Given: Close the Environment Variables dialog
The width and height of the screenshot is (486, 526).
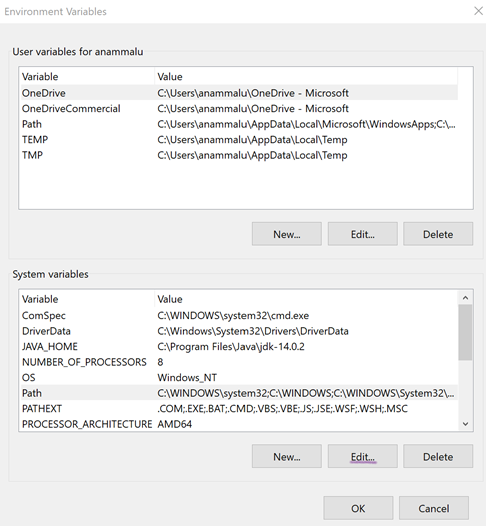Looking at the screenshot, I should click(x=478, y=11).
